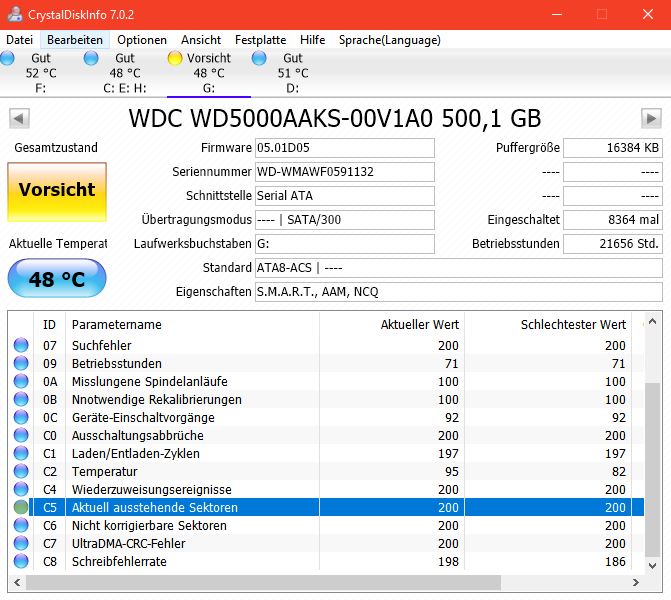Viewport: 671px width, 600px height.
Task: Click the CrystalDiskInfo title bar app icon
Action: (x=15, y=14)
